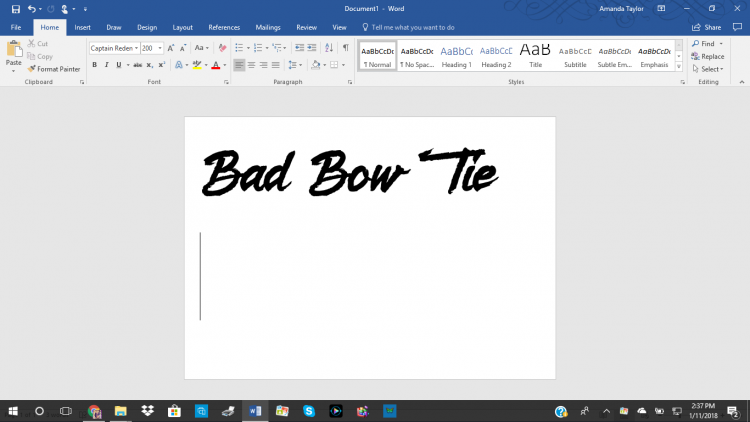Screen dimensions: 750x422
Task: Click the numbered list icon
Action: click(258, 48)
